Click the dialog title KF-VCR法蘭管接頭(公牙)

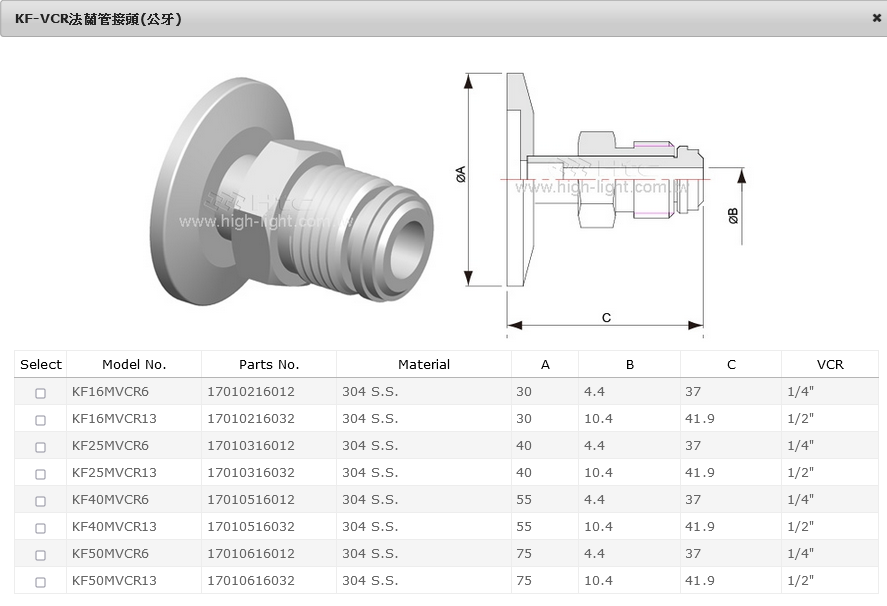point(98,19)
